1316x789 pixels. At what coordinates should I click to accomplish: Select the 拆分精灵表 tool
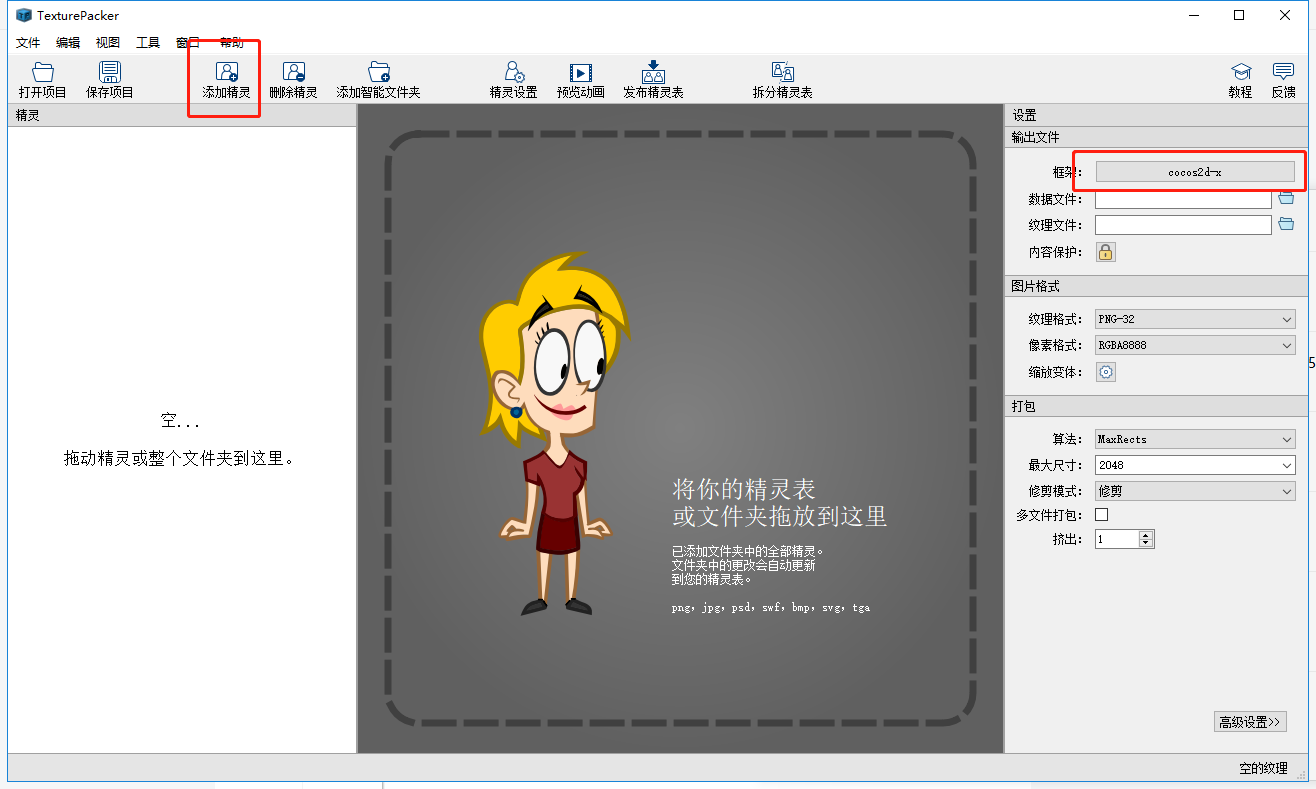[x=783, y=78]
